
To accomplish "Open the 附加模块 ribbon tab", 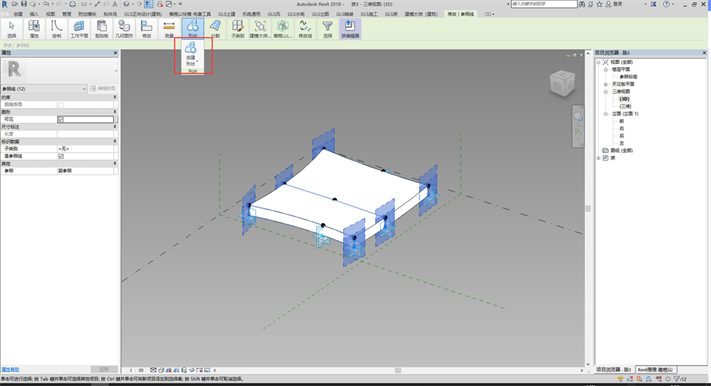I will click(87, 14).
